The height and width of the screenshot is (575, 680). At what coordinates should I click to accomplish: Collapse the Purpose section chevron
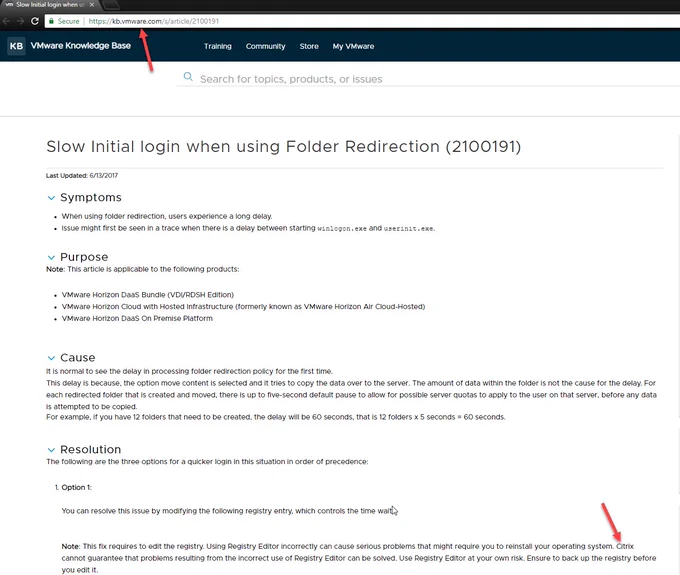point(51,258)
